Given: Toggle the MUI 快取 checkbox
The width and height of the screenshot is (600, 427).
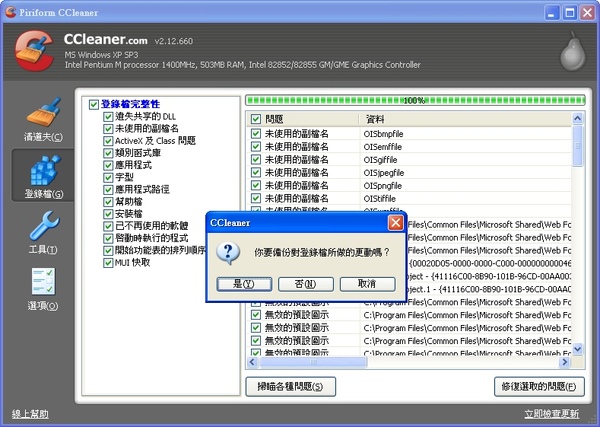Looking at the screenshot, I should coord(108,263).
